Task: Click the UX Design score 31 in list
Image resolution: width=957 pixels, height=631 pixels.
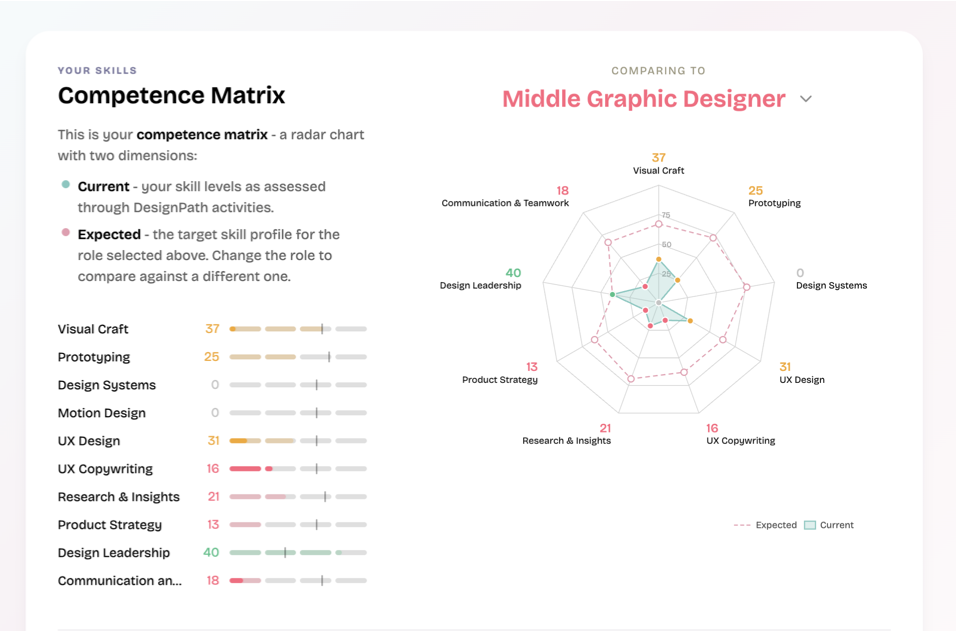Action: 213,441
